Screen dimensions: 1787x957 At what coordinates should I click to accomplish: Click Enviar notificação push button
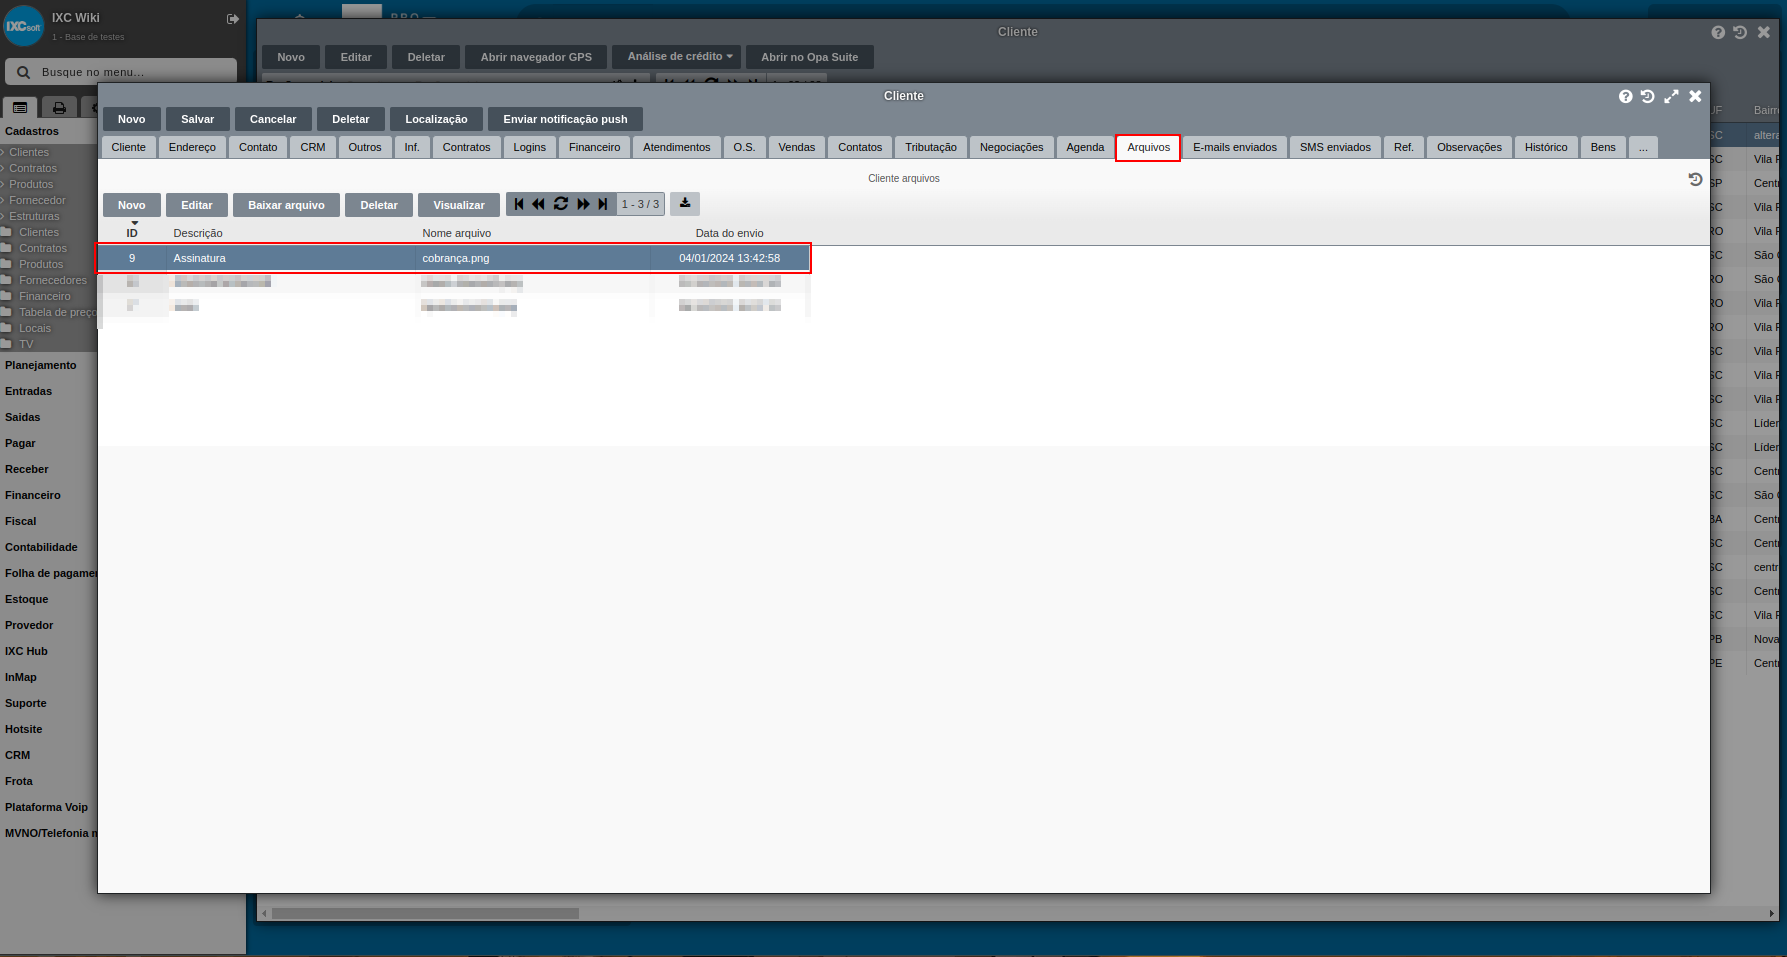565,119
